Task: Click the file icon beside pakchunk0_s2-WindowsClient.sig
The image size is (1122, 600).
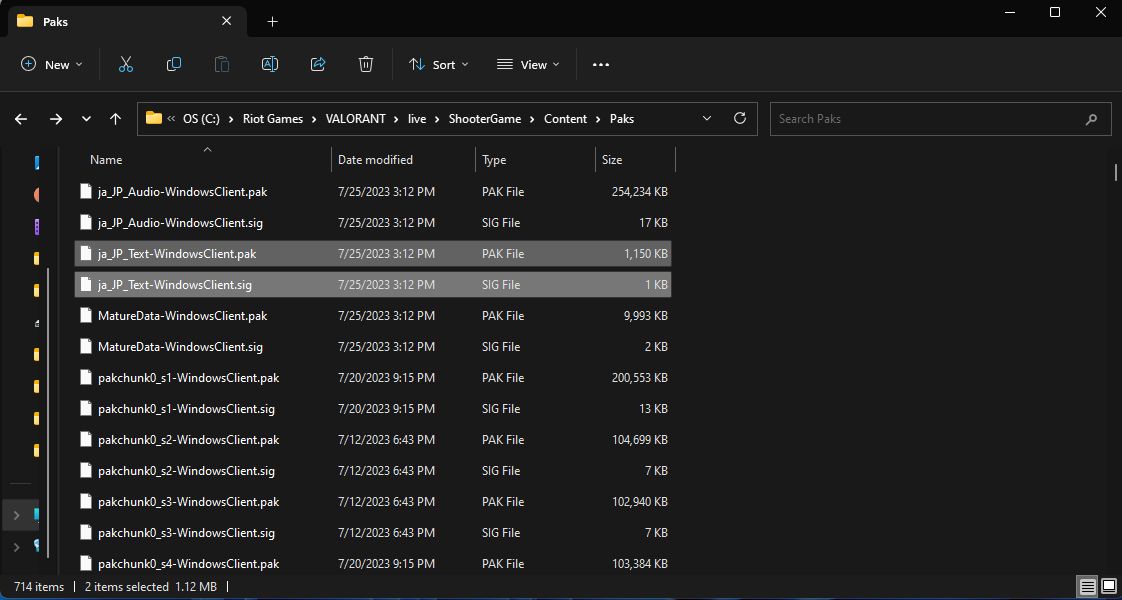Action: [86, 471]
